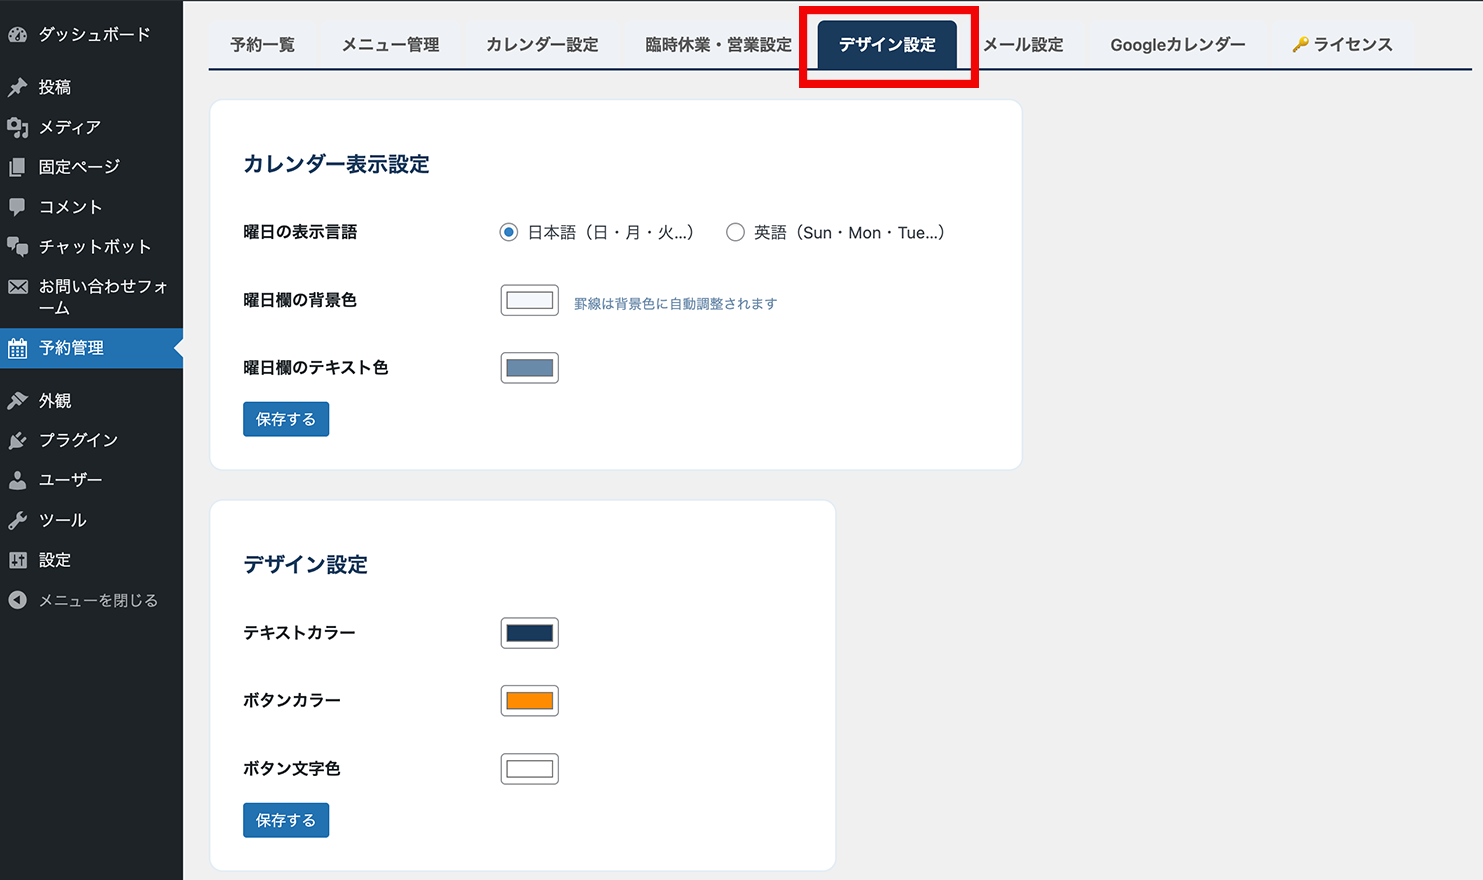Viewport: 1483px width, 880px height.
Task: Click the コメント speech bubble icon
Action: (x=17, y=207)
